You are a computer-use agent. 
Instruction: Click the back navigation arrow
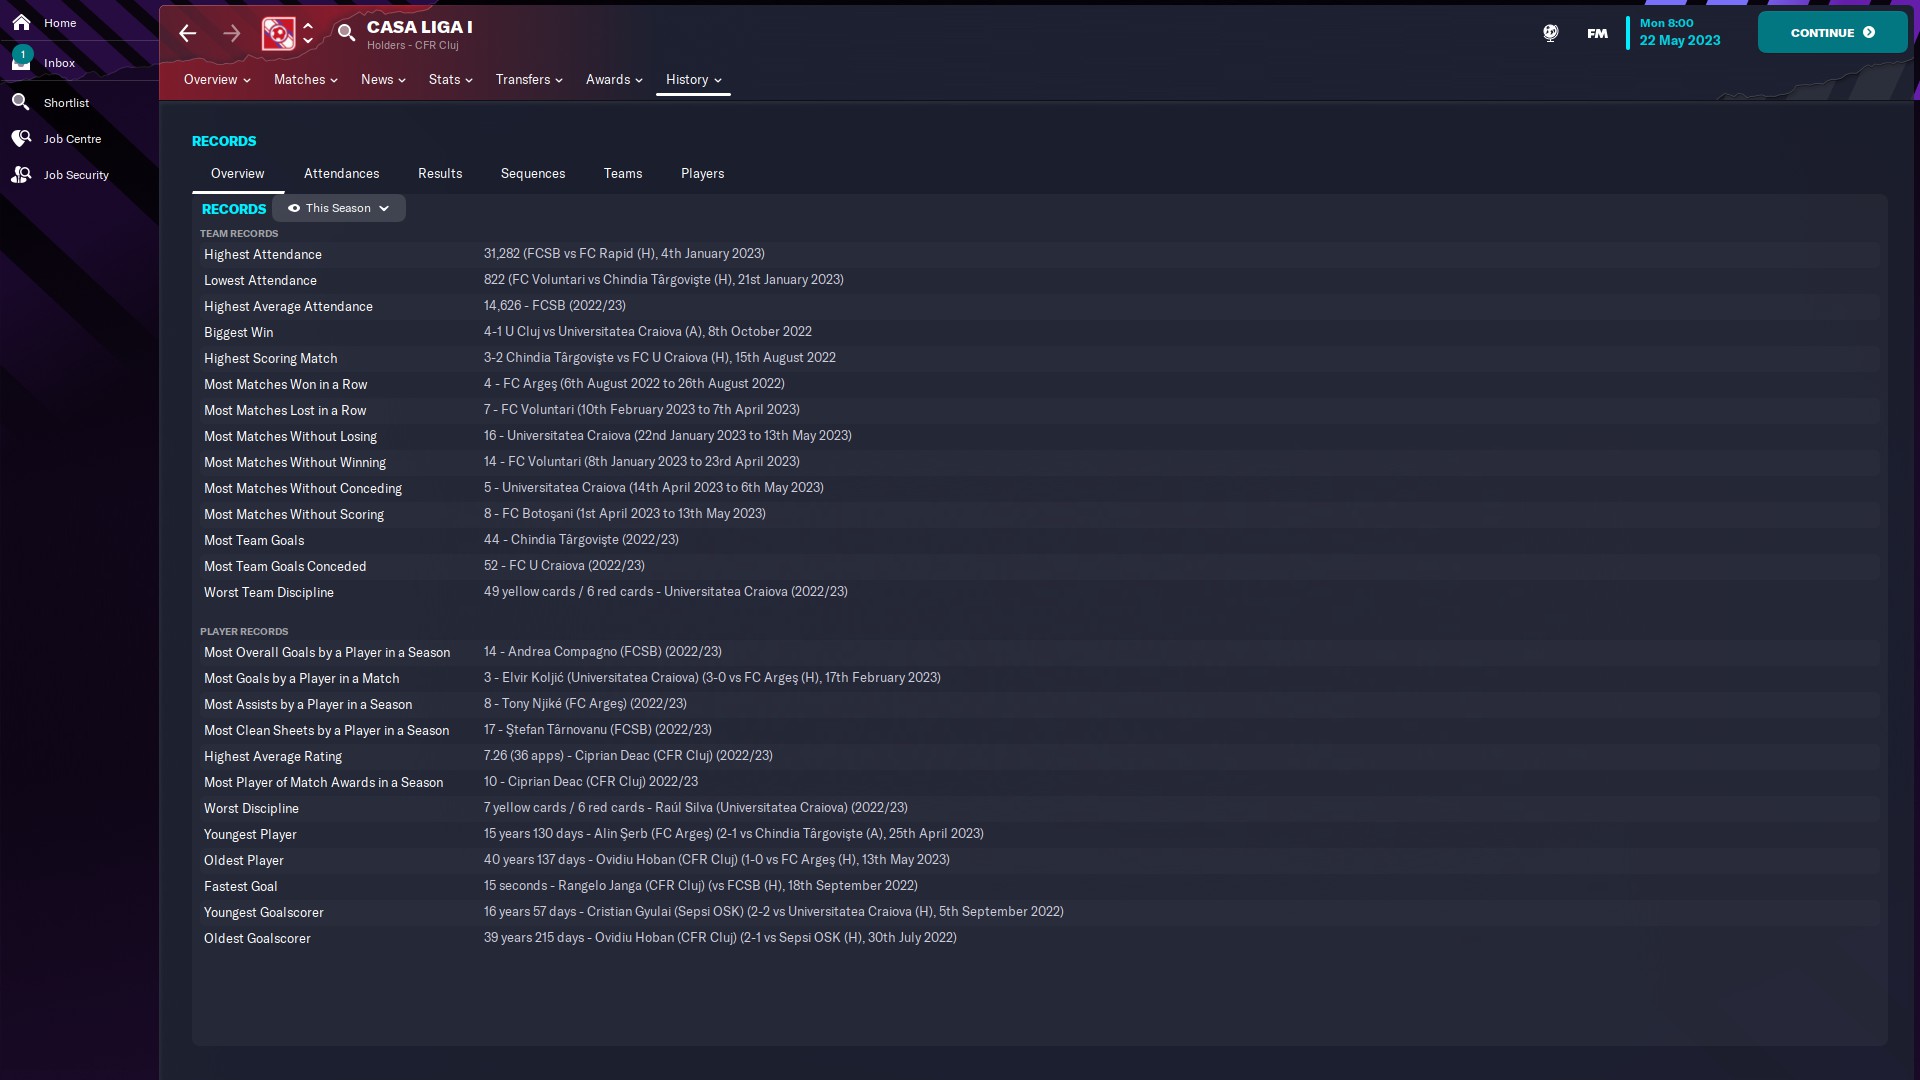(187, 33)
